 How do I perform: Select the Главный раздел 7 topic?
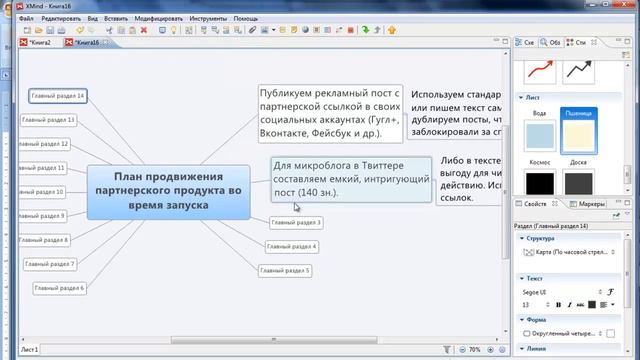click(x=50, y=264)
